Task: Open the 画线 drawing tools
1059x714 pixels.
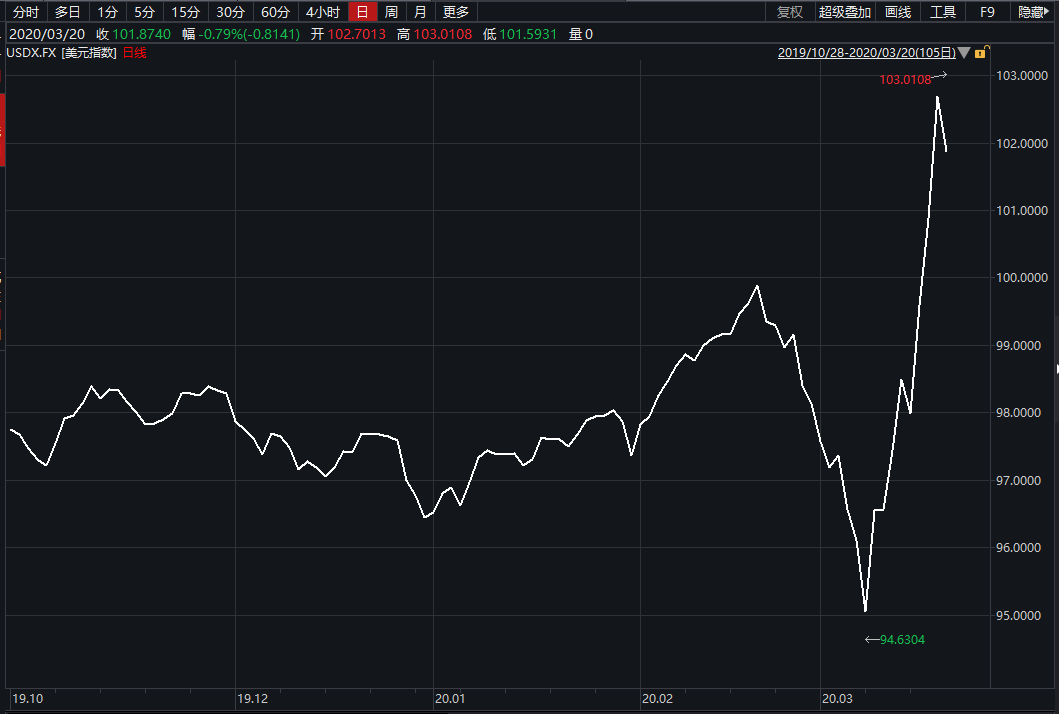Action: (898, 12)
